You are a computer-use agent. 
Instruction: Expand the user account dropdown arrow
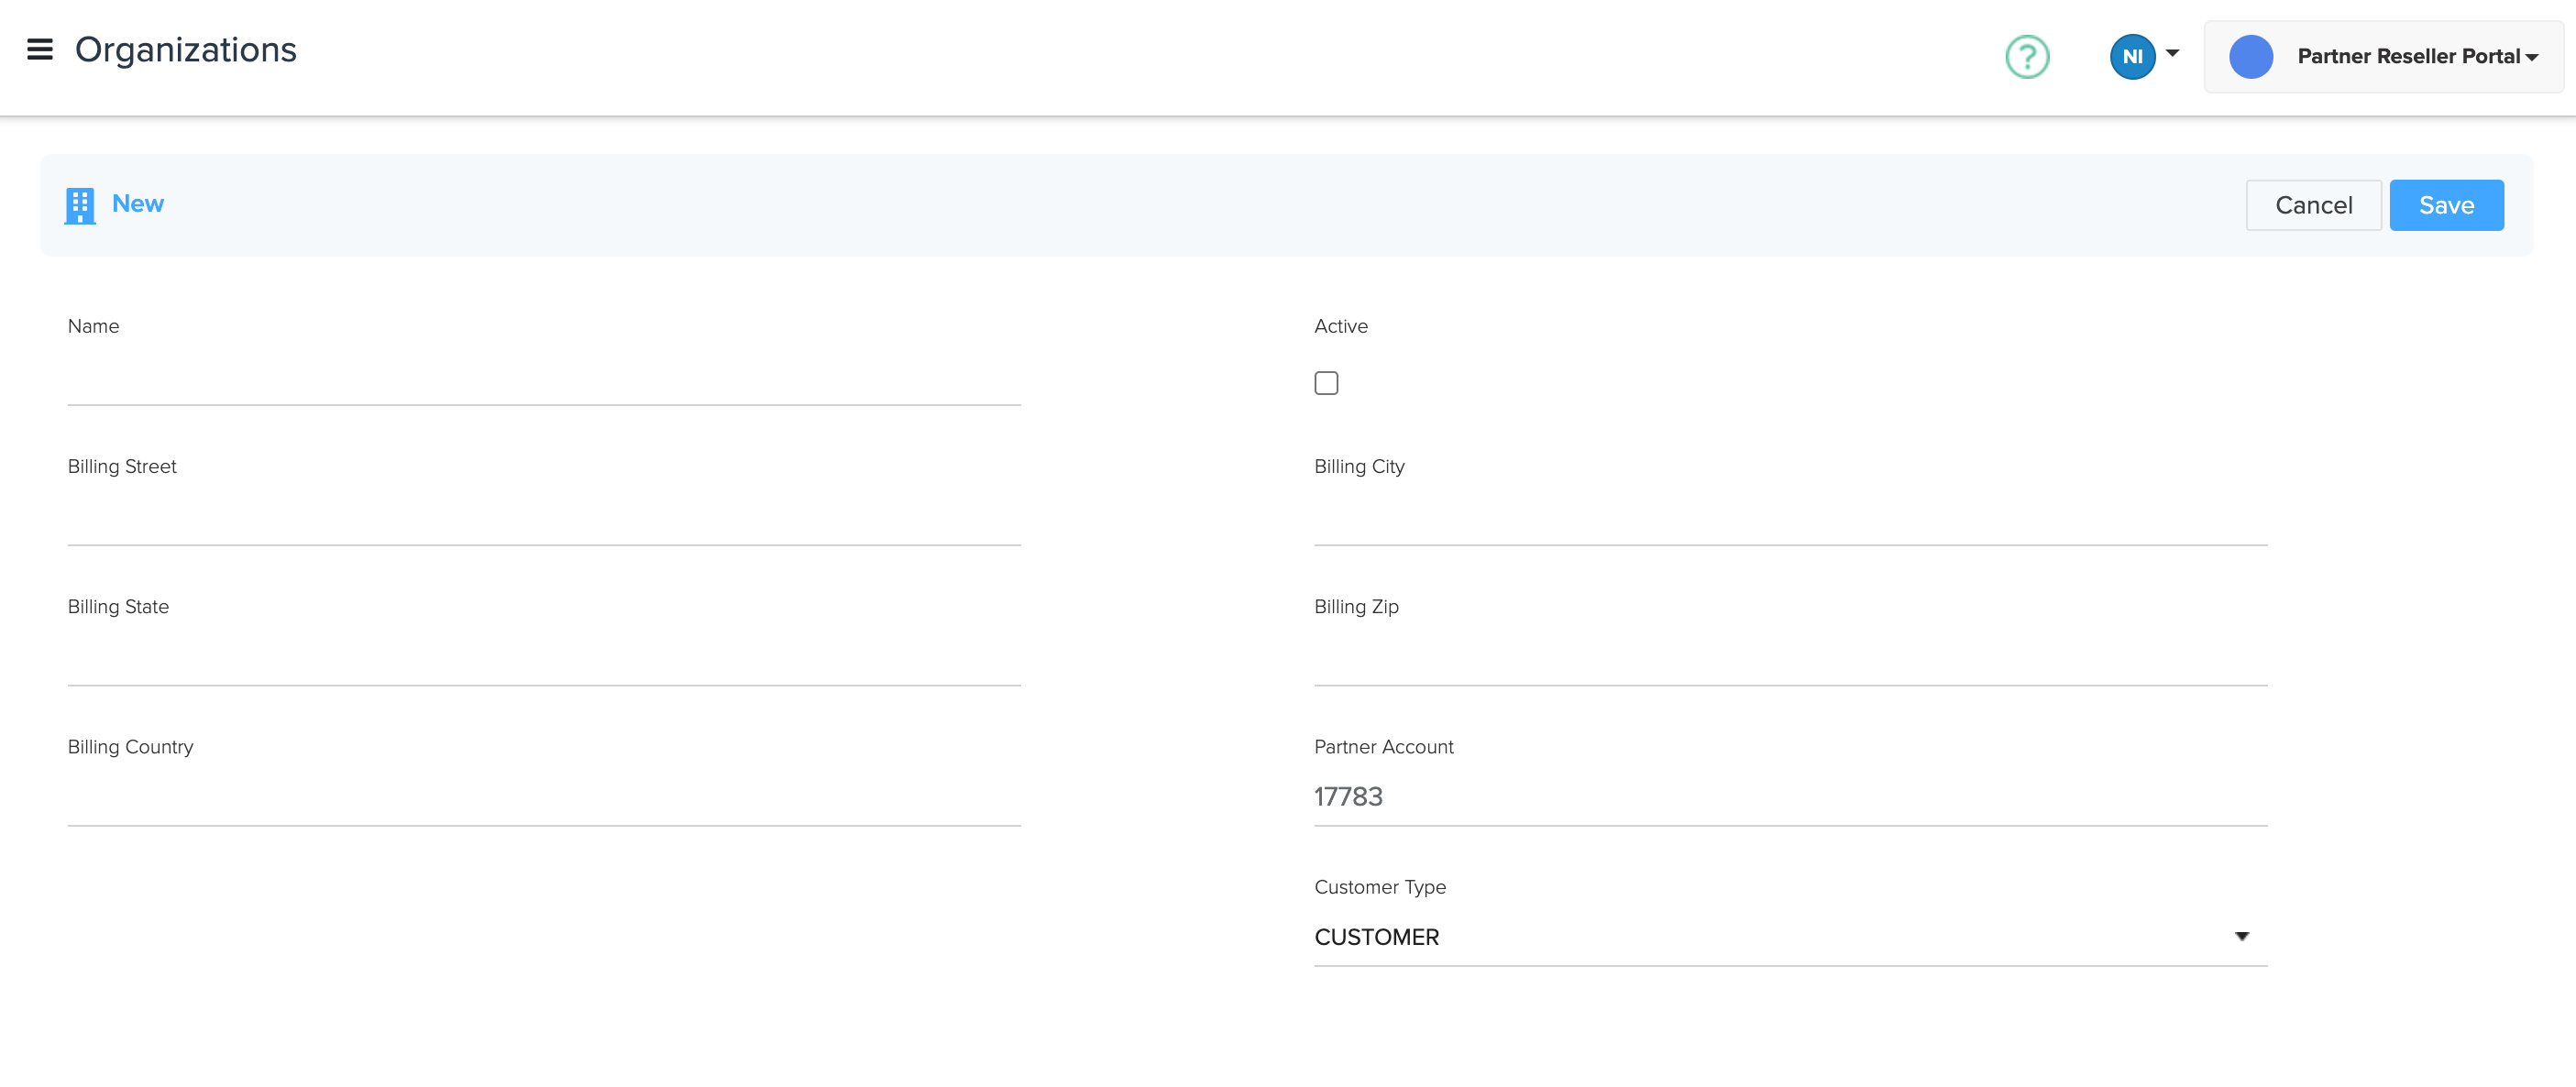click(2172, 53)
